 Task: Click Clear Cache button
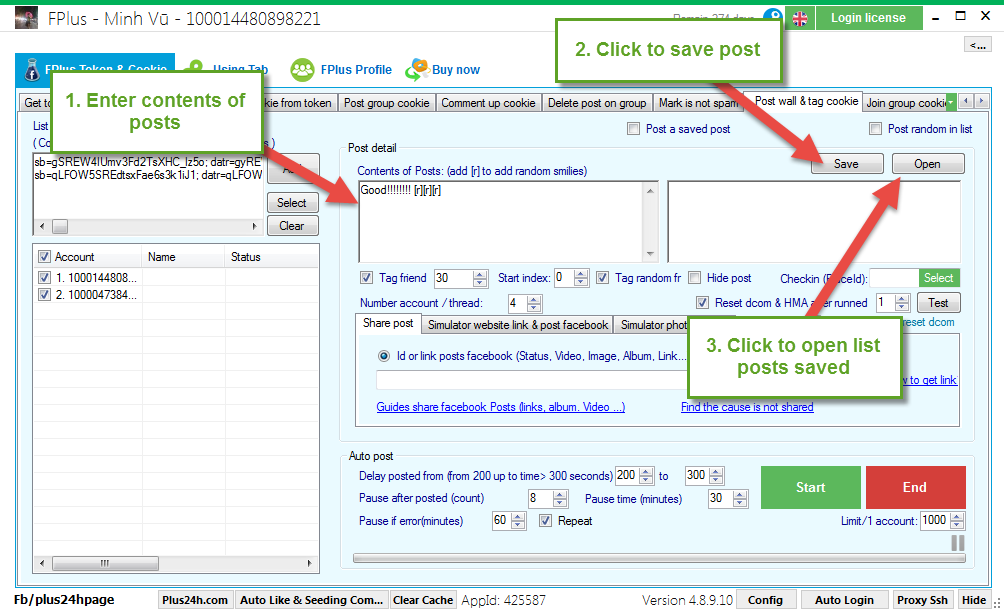[423, 600]
